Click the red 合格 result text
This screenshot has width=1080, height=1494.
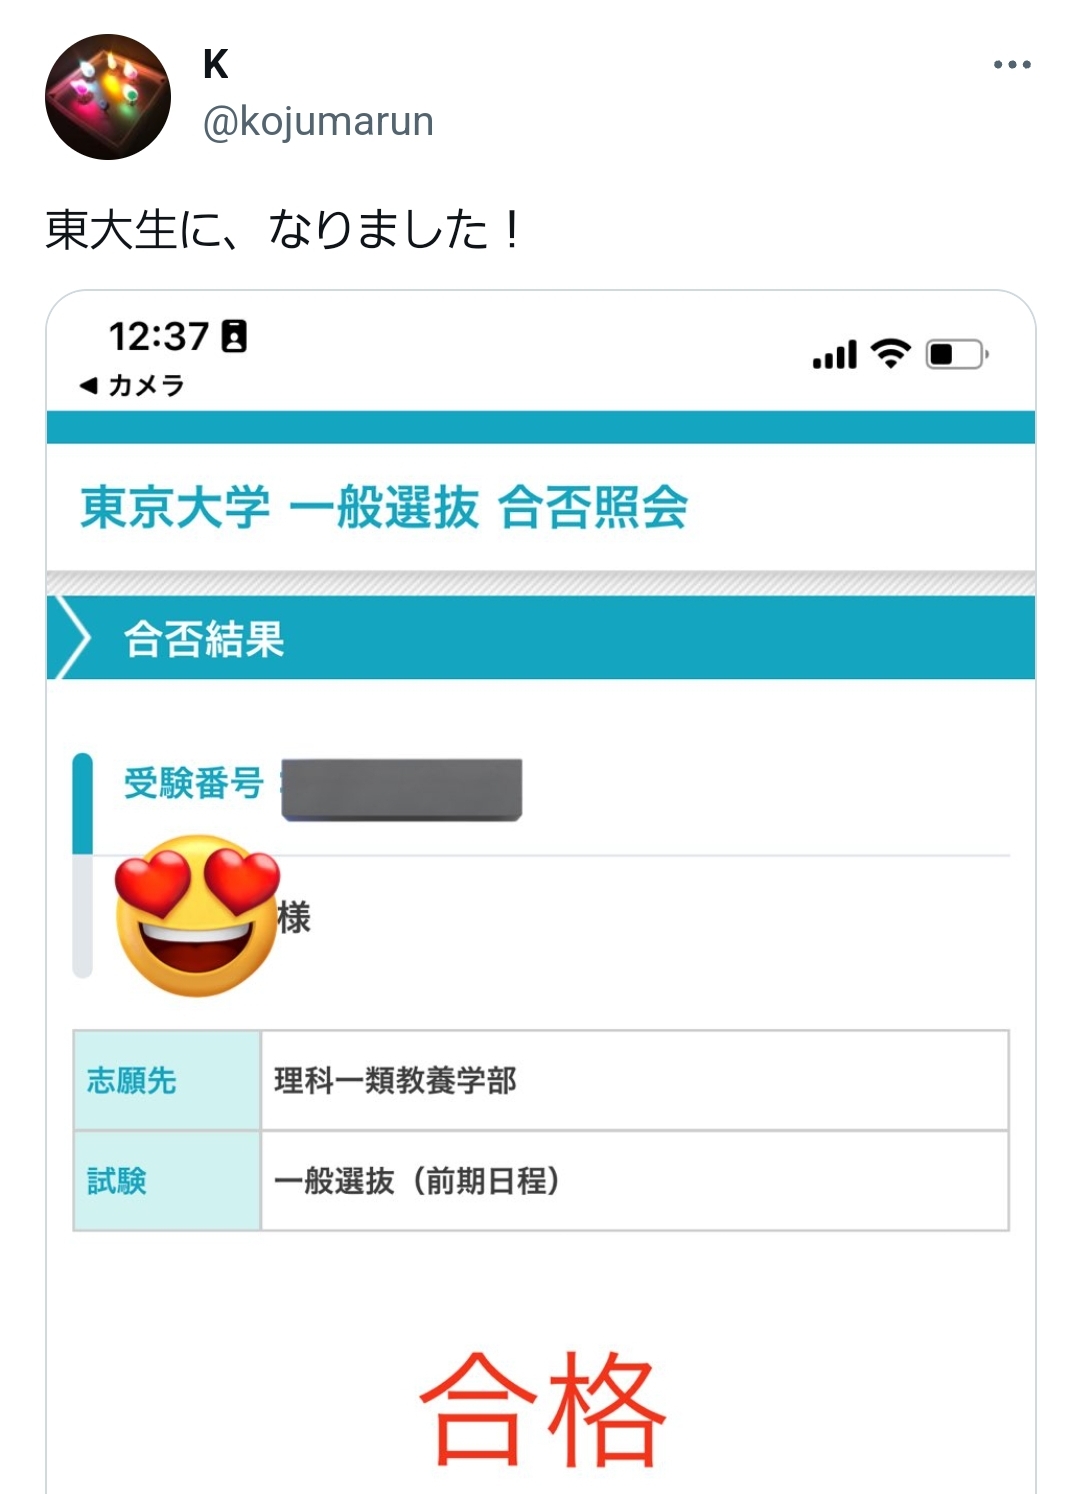[x=541, y=1410]
